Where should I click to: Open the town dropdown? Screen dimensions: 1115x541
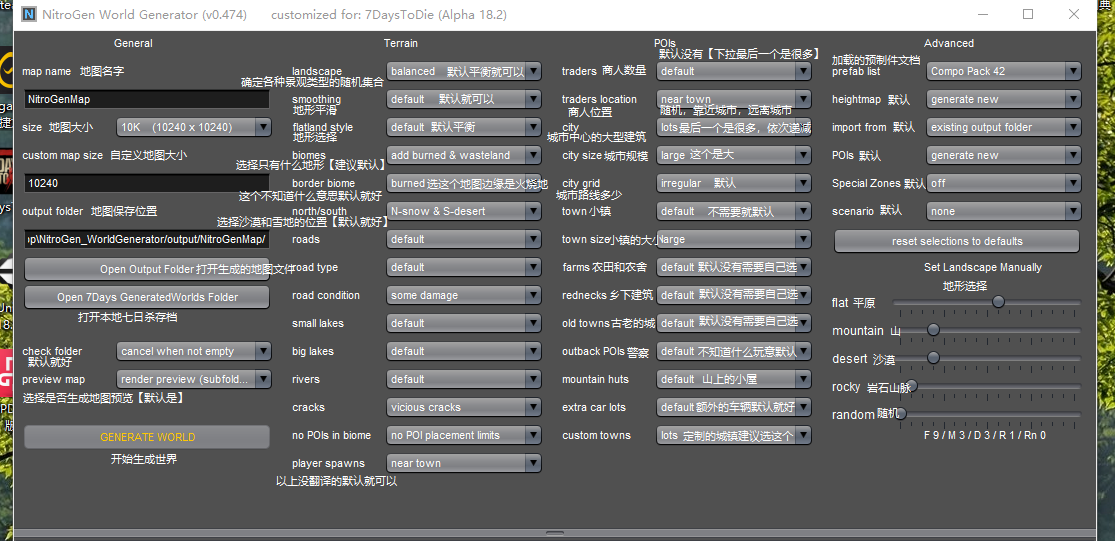click(x=735, y=211)
